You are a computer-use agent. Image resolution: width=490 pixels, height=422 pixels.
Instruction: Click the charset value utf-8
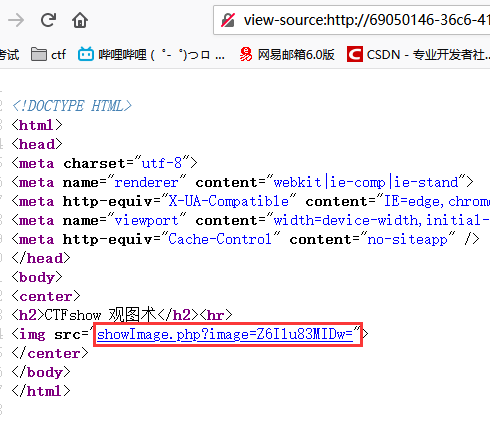(x=162, y=163)
